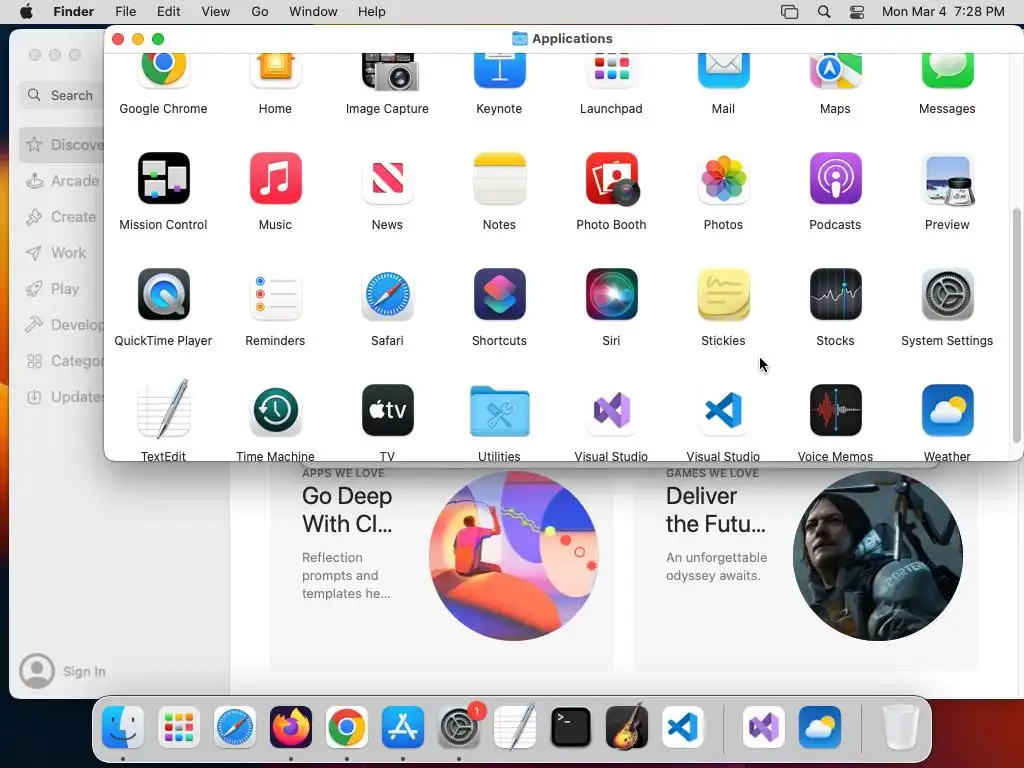Select the Siri app icon
Viewport: 1024px width, 768px height.
tap(611, 294)
